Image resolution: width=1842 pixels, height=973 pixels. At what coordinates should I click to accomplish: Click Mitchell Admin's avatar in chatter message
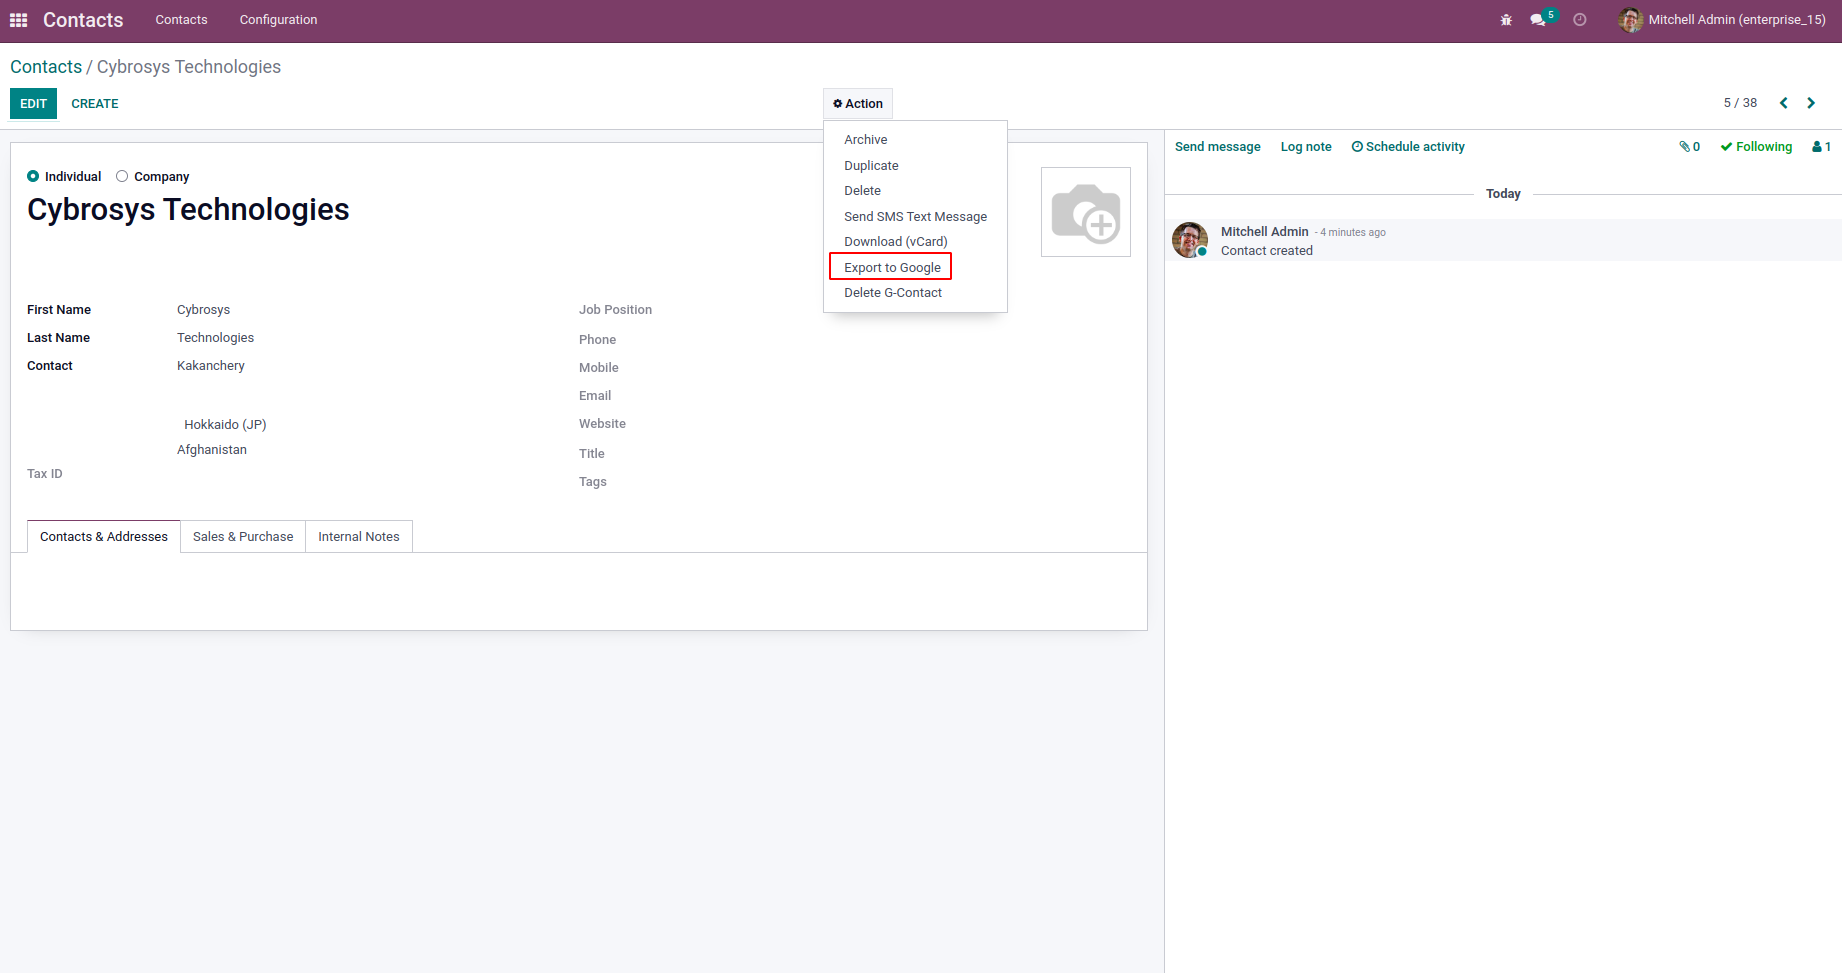coord(1190,240)
